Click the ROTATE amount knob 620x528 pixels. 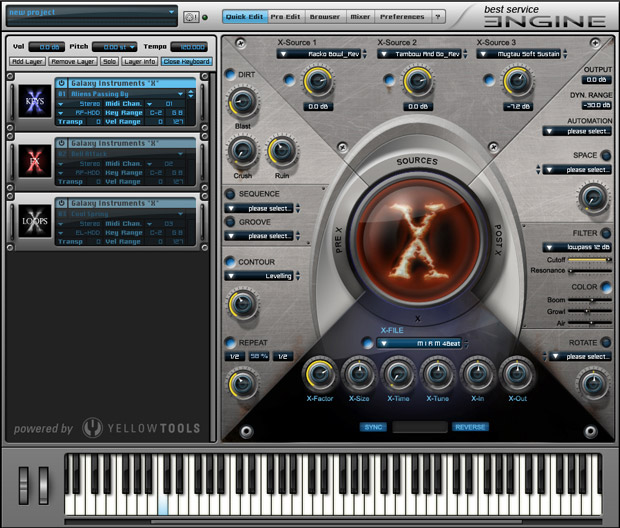[593, 383]
